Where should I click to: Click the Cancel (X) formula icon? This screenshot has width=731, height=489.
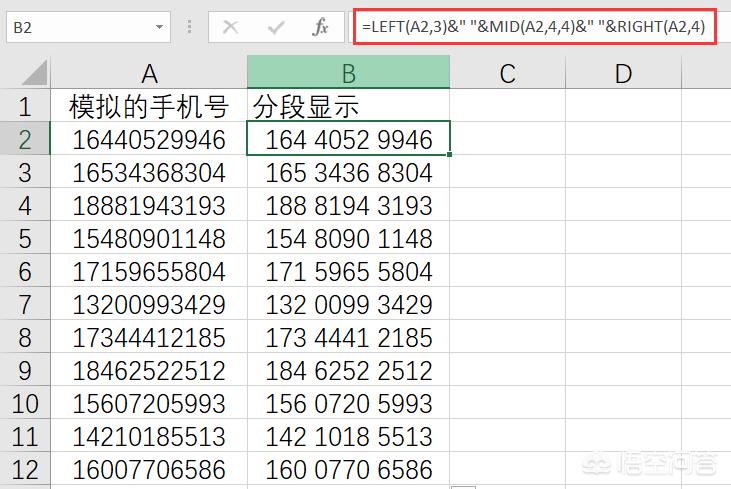pyautogui.click(x=230, y=27)
